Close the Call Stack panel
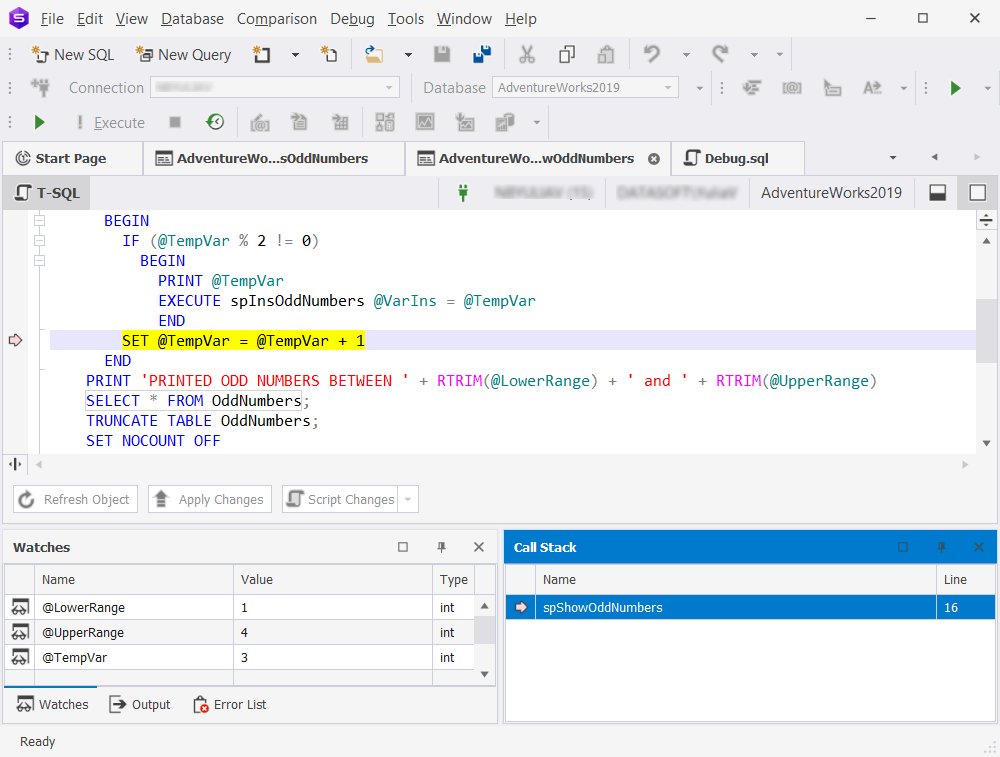This screenshot has height=757, width=1000. [x=979, y=547]
